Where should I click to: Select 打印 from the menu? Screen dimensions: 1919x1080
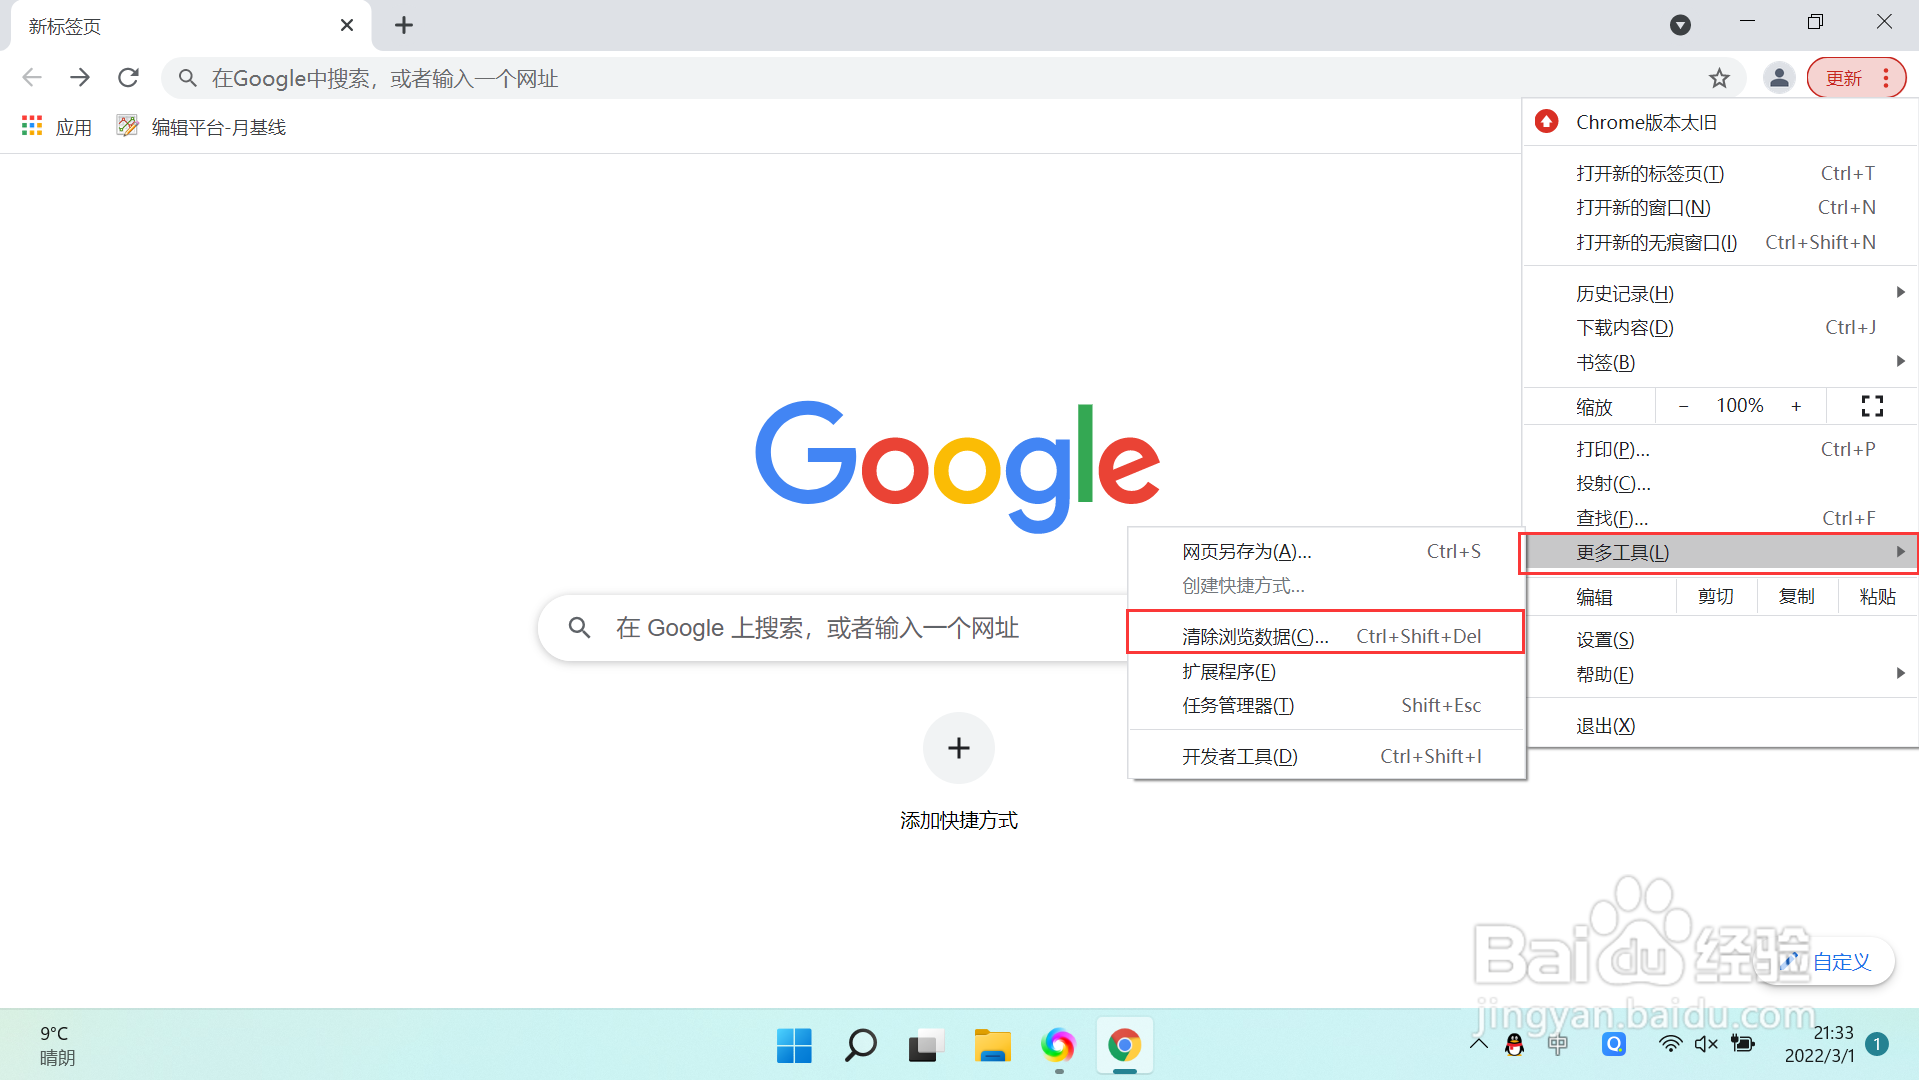[x=1721, y=450]
